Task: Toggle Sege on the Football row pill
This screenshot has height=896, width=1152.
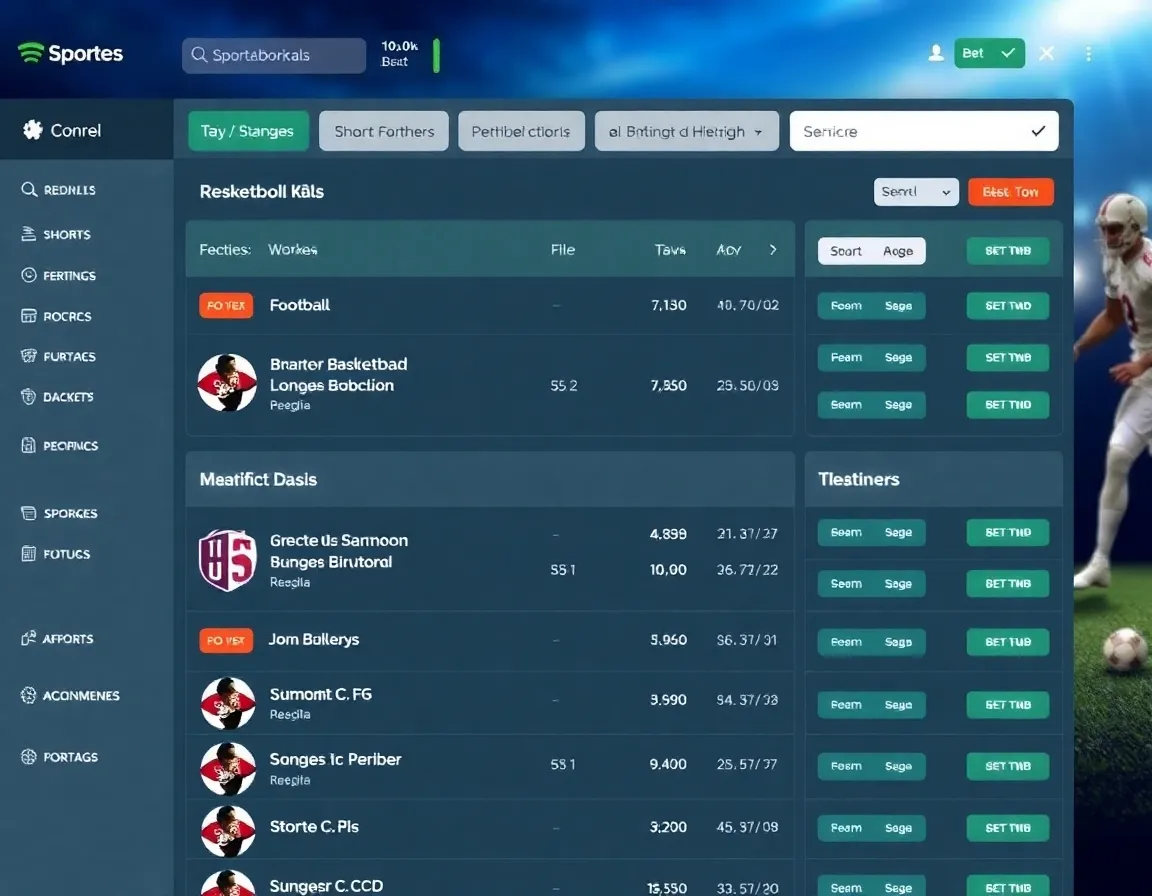Action: point(898,305)
